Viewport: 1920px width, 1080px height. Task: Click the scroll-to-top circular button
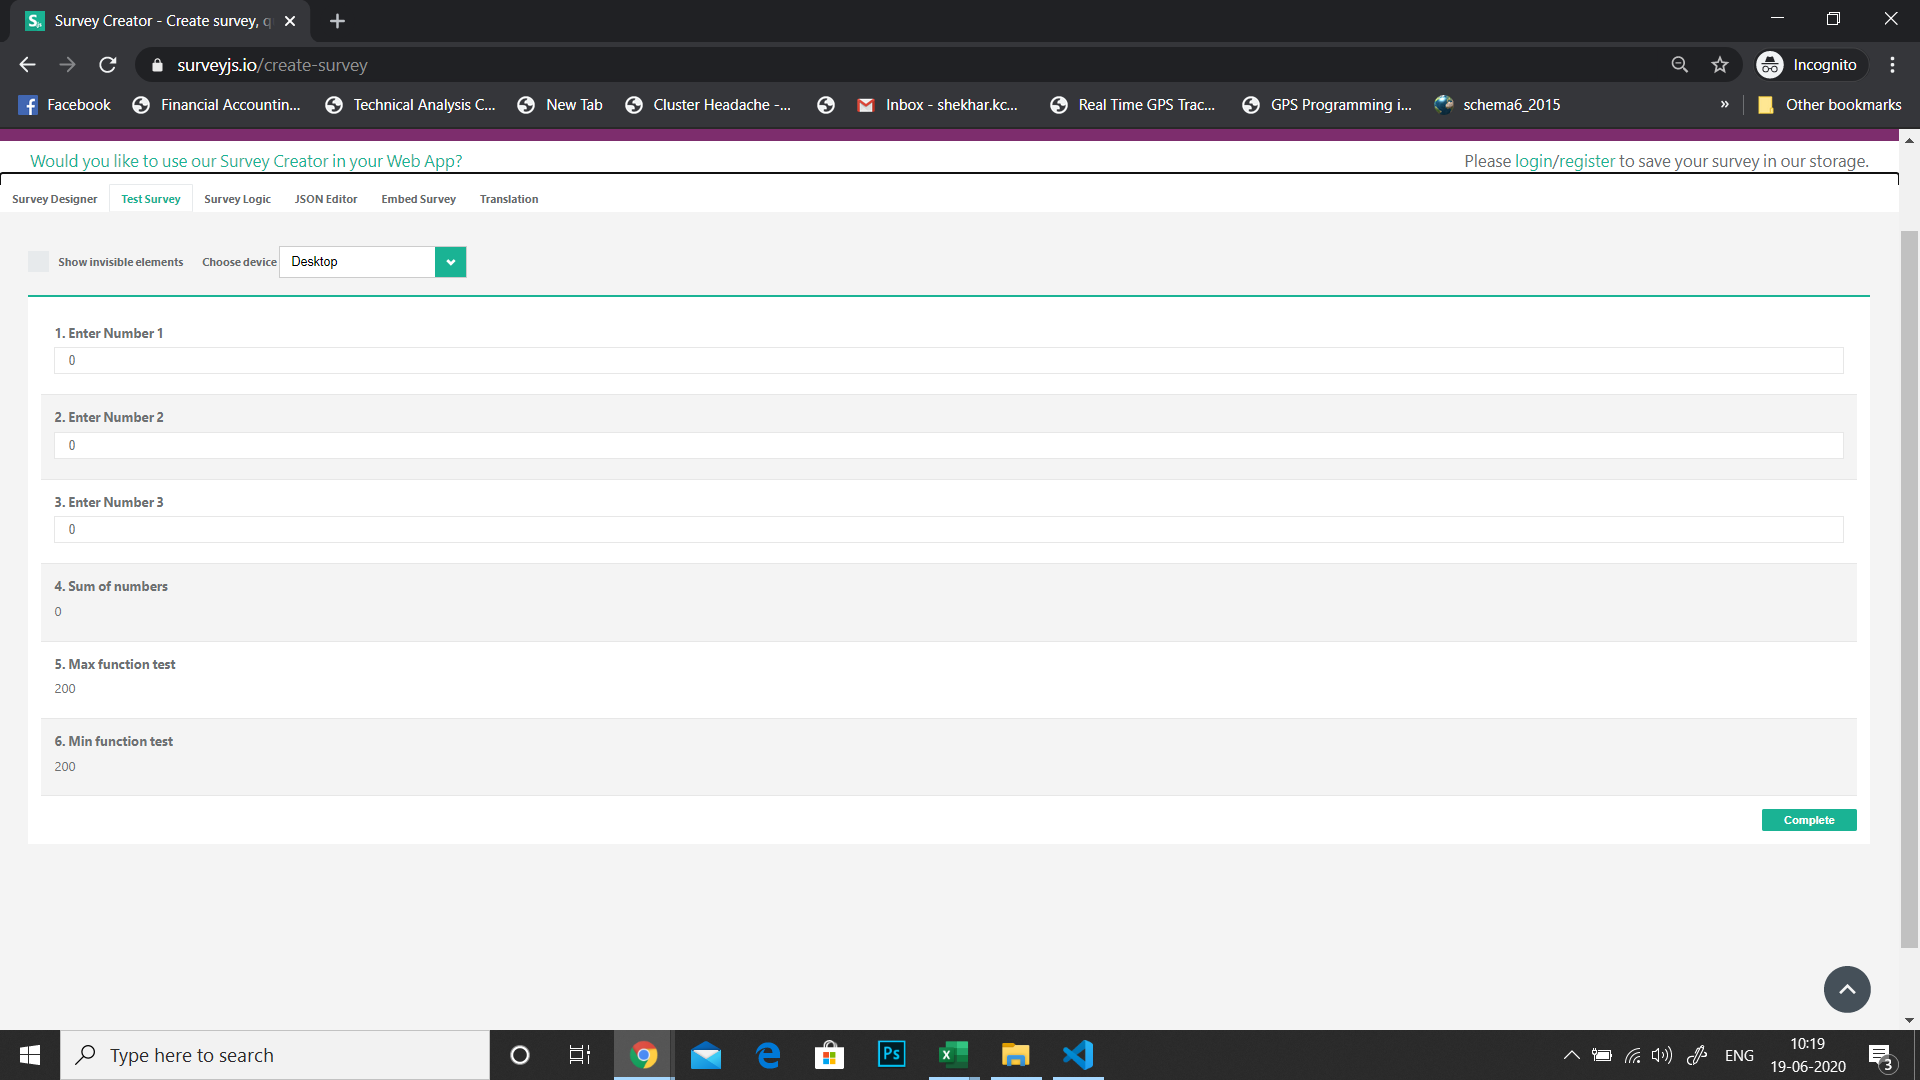coord(1847,989)
